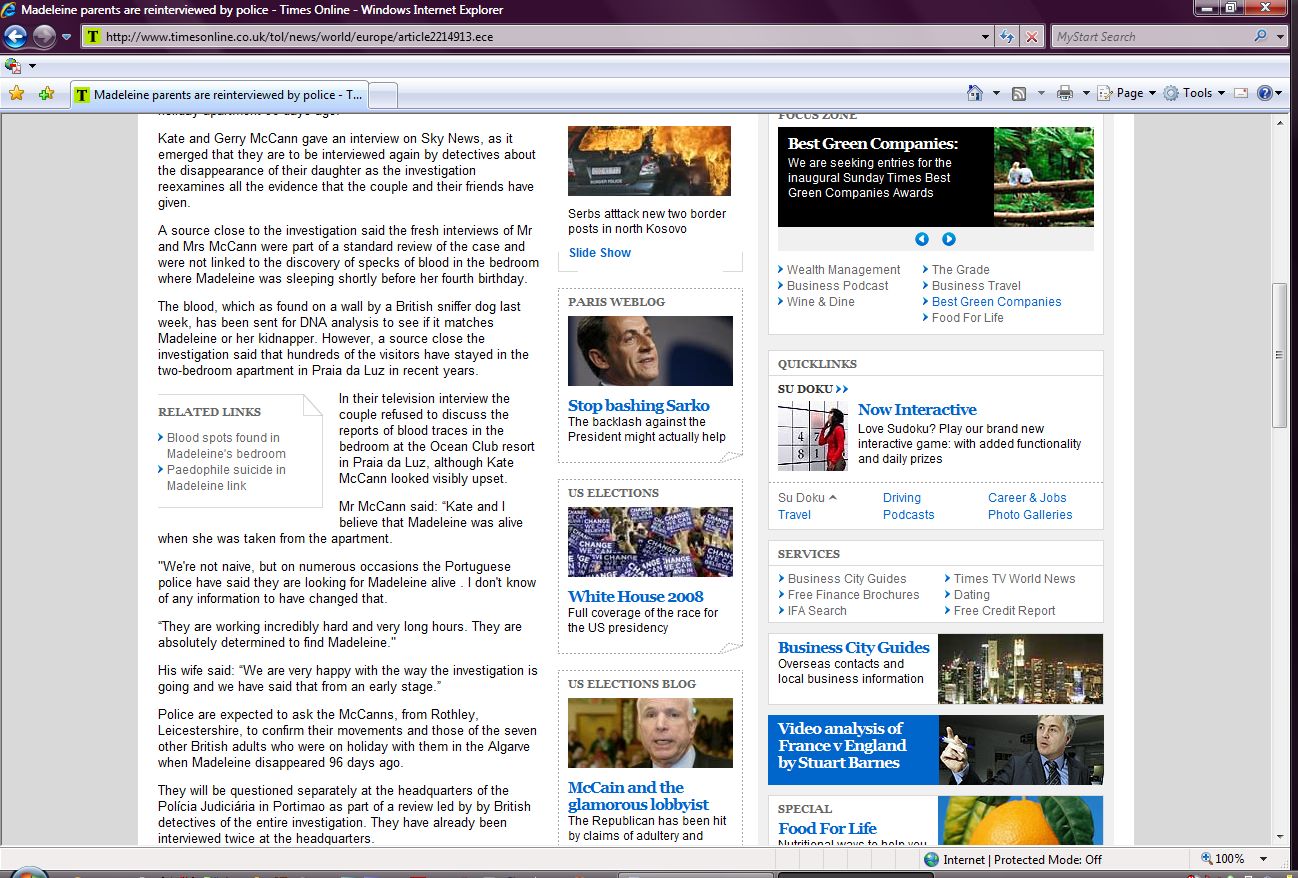
Task: Select the Madeleine article browser tab
Action: click(220, 95)
